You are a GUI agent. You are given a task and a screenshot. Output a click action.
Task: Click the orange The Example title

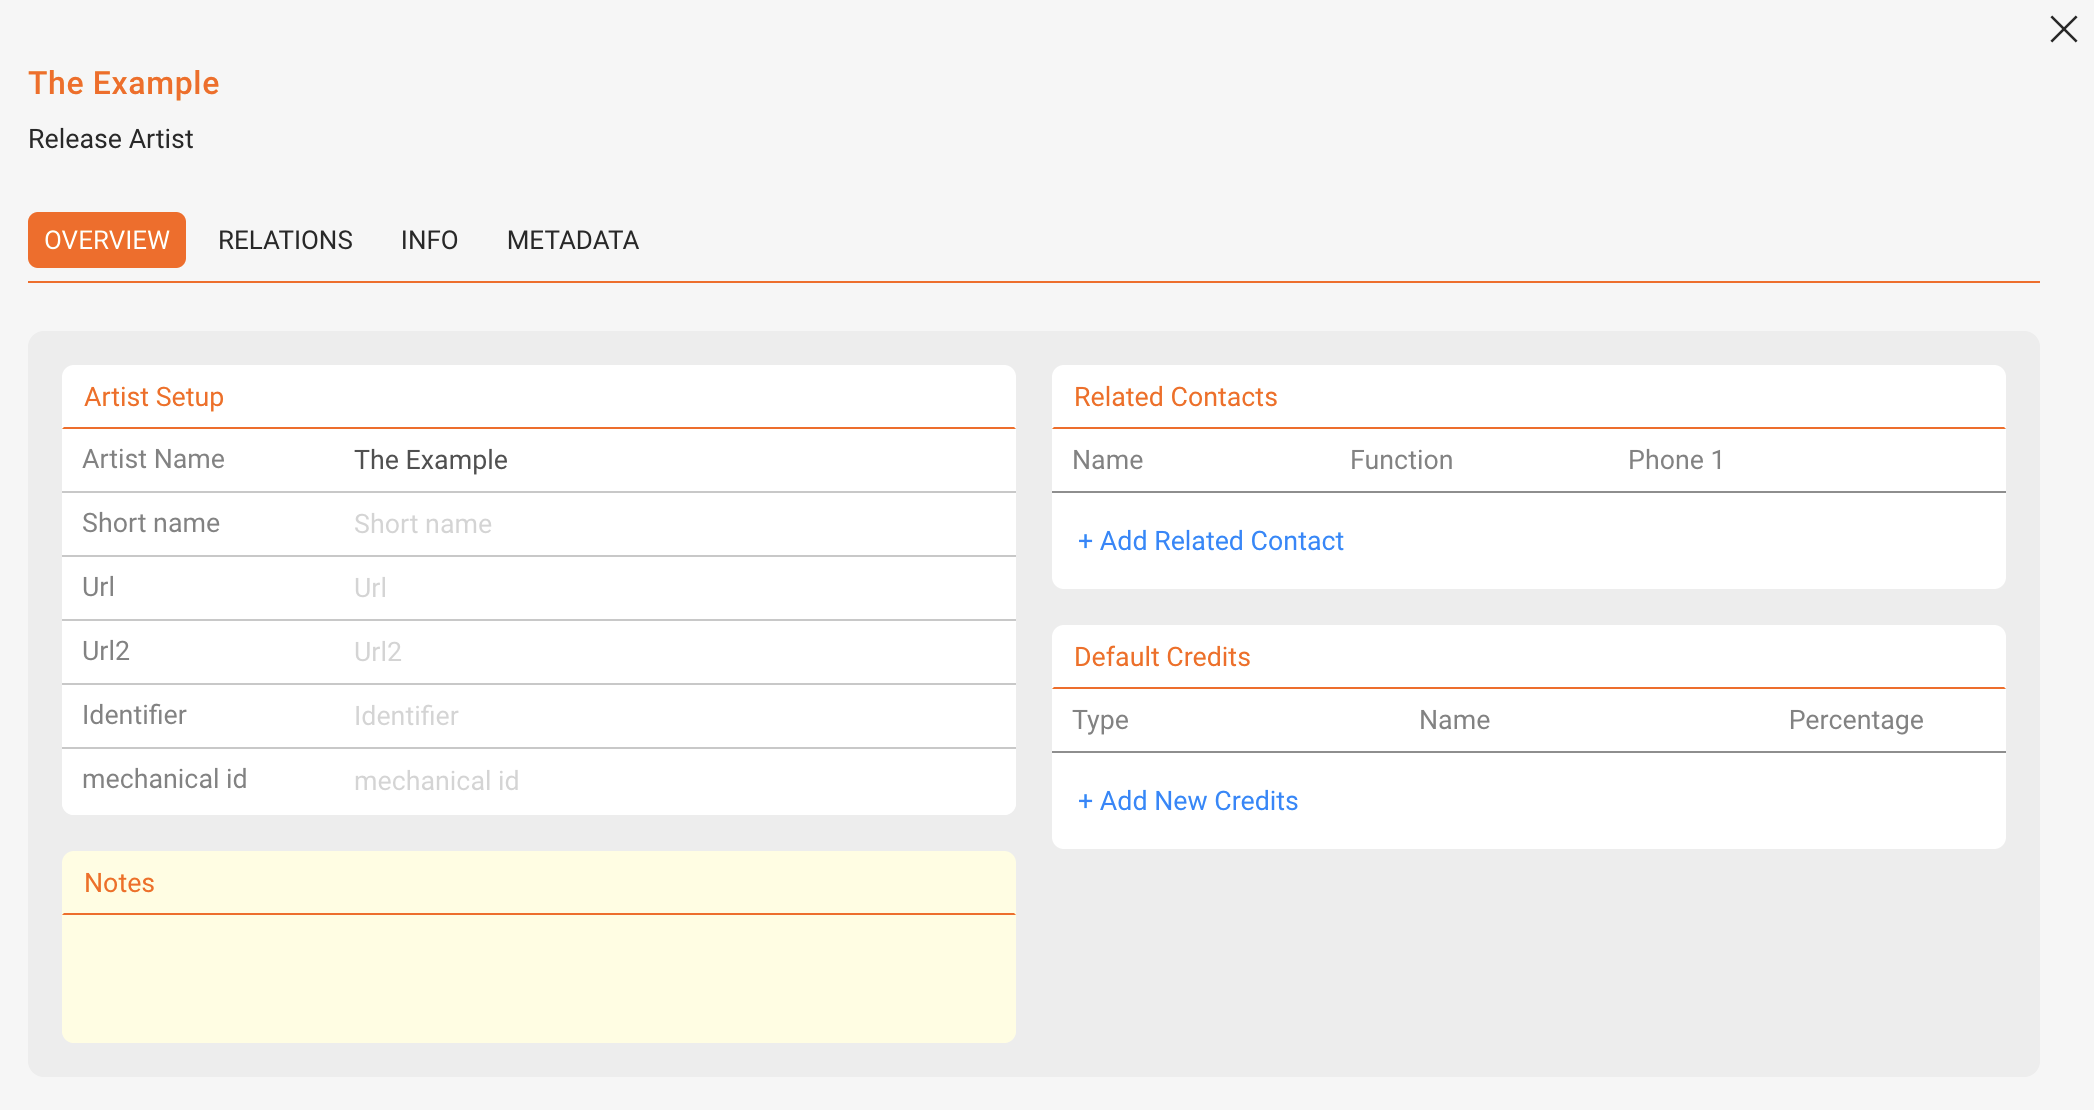click(124, 83)
